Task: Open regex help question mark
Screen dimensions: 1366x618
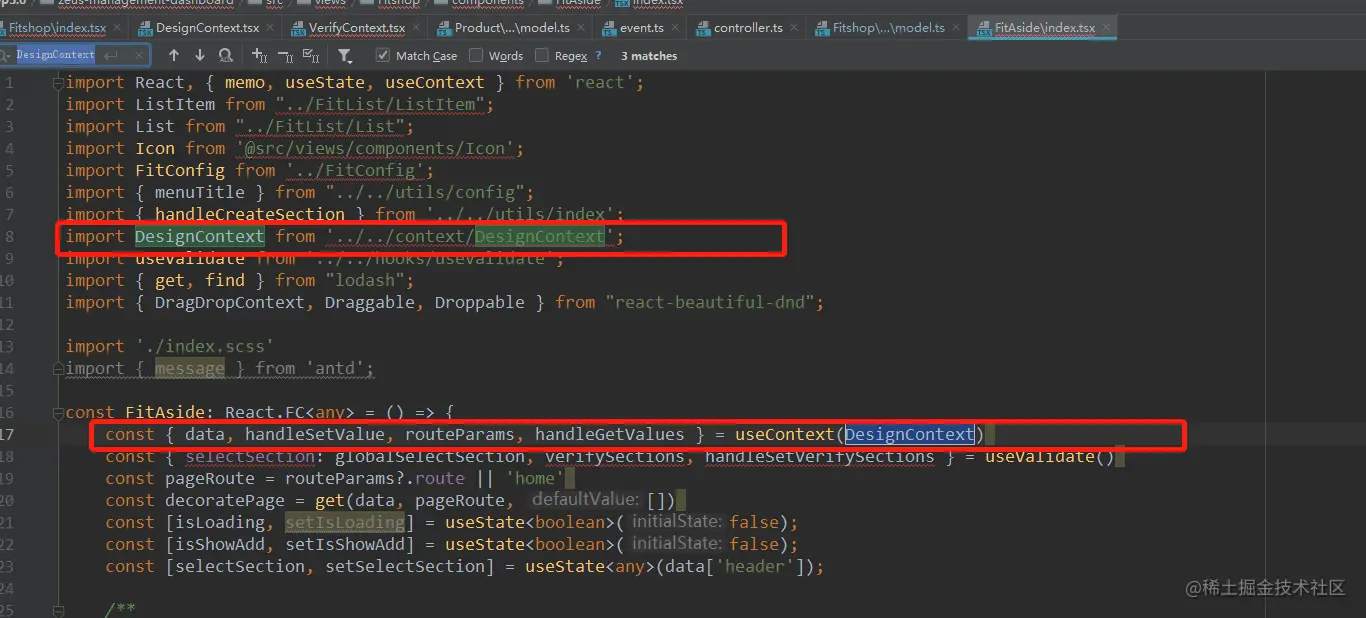Action: pyautogui.click(x=598, y=56)
